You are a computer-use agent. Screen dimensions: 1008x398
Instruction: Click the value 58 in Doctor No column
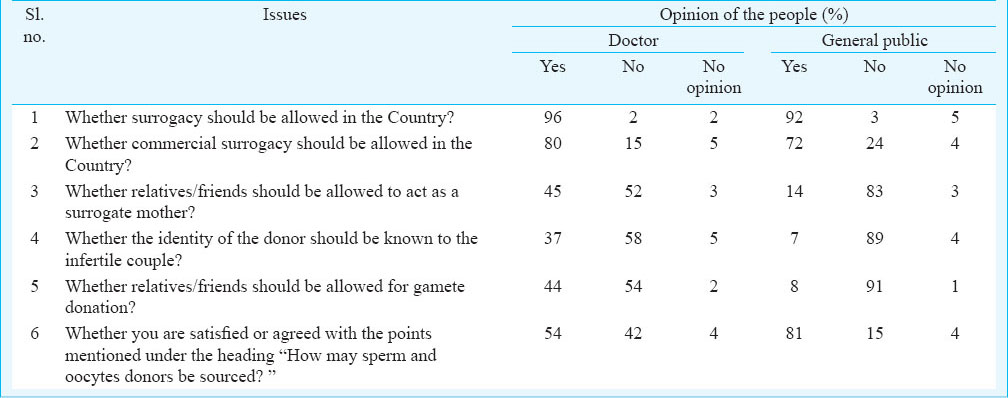[633, 240]
